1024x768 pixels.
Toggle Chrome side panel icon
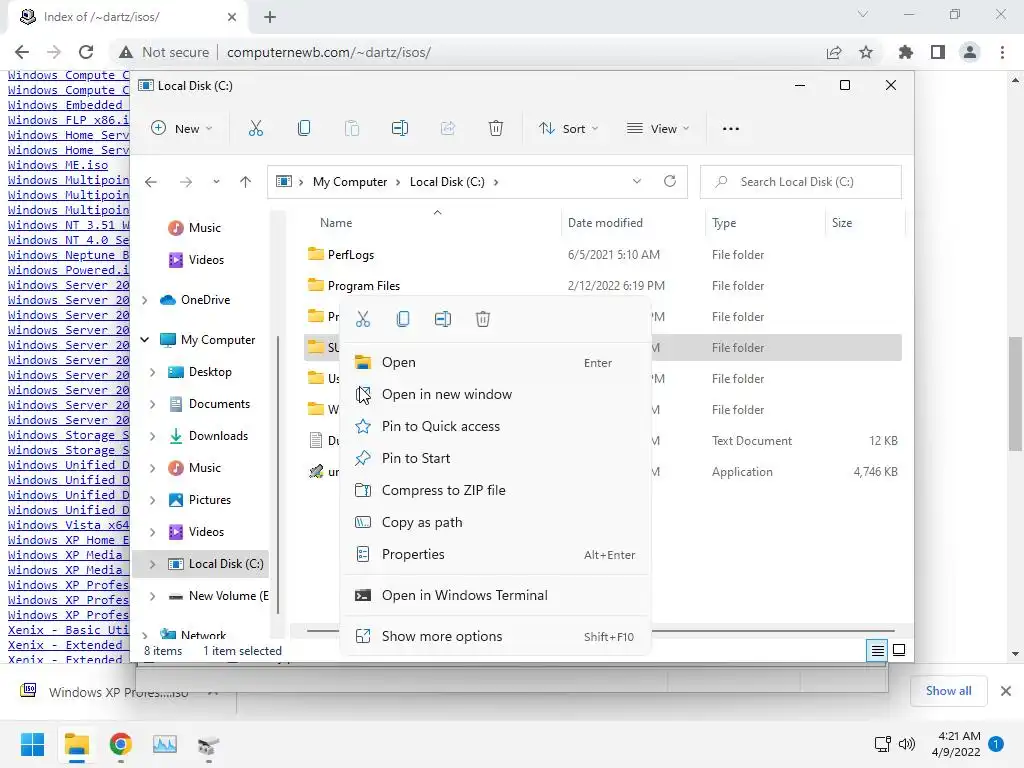[938, 52]
